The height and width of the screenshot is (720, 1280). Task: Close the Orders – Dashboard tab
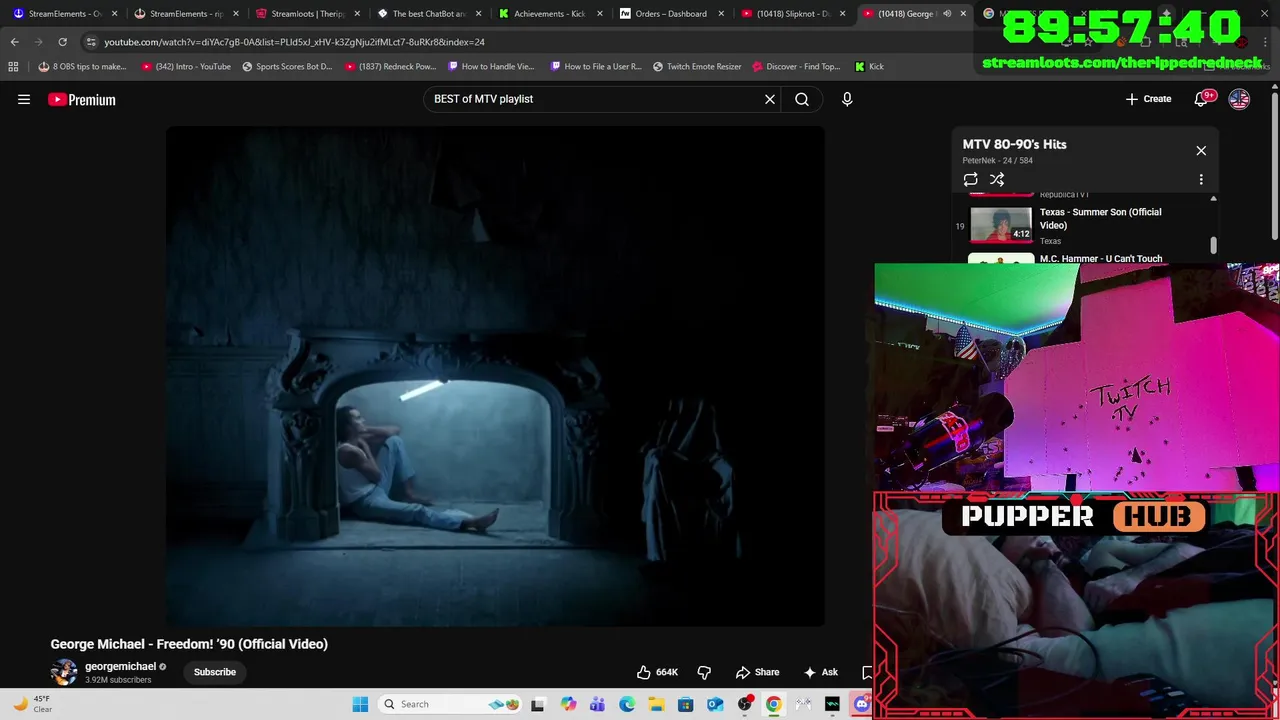click(721, 14)
